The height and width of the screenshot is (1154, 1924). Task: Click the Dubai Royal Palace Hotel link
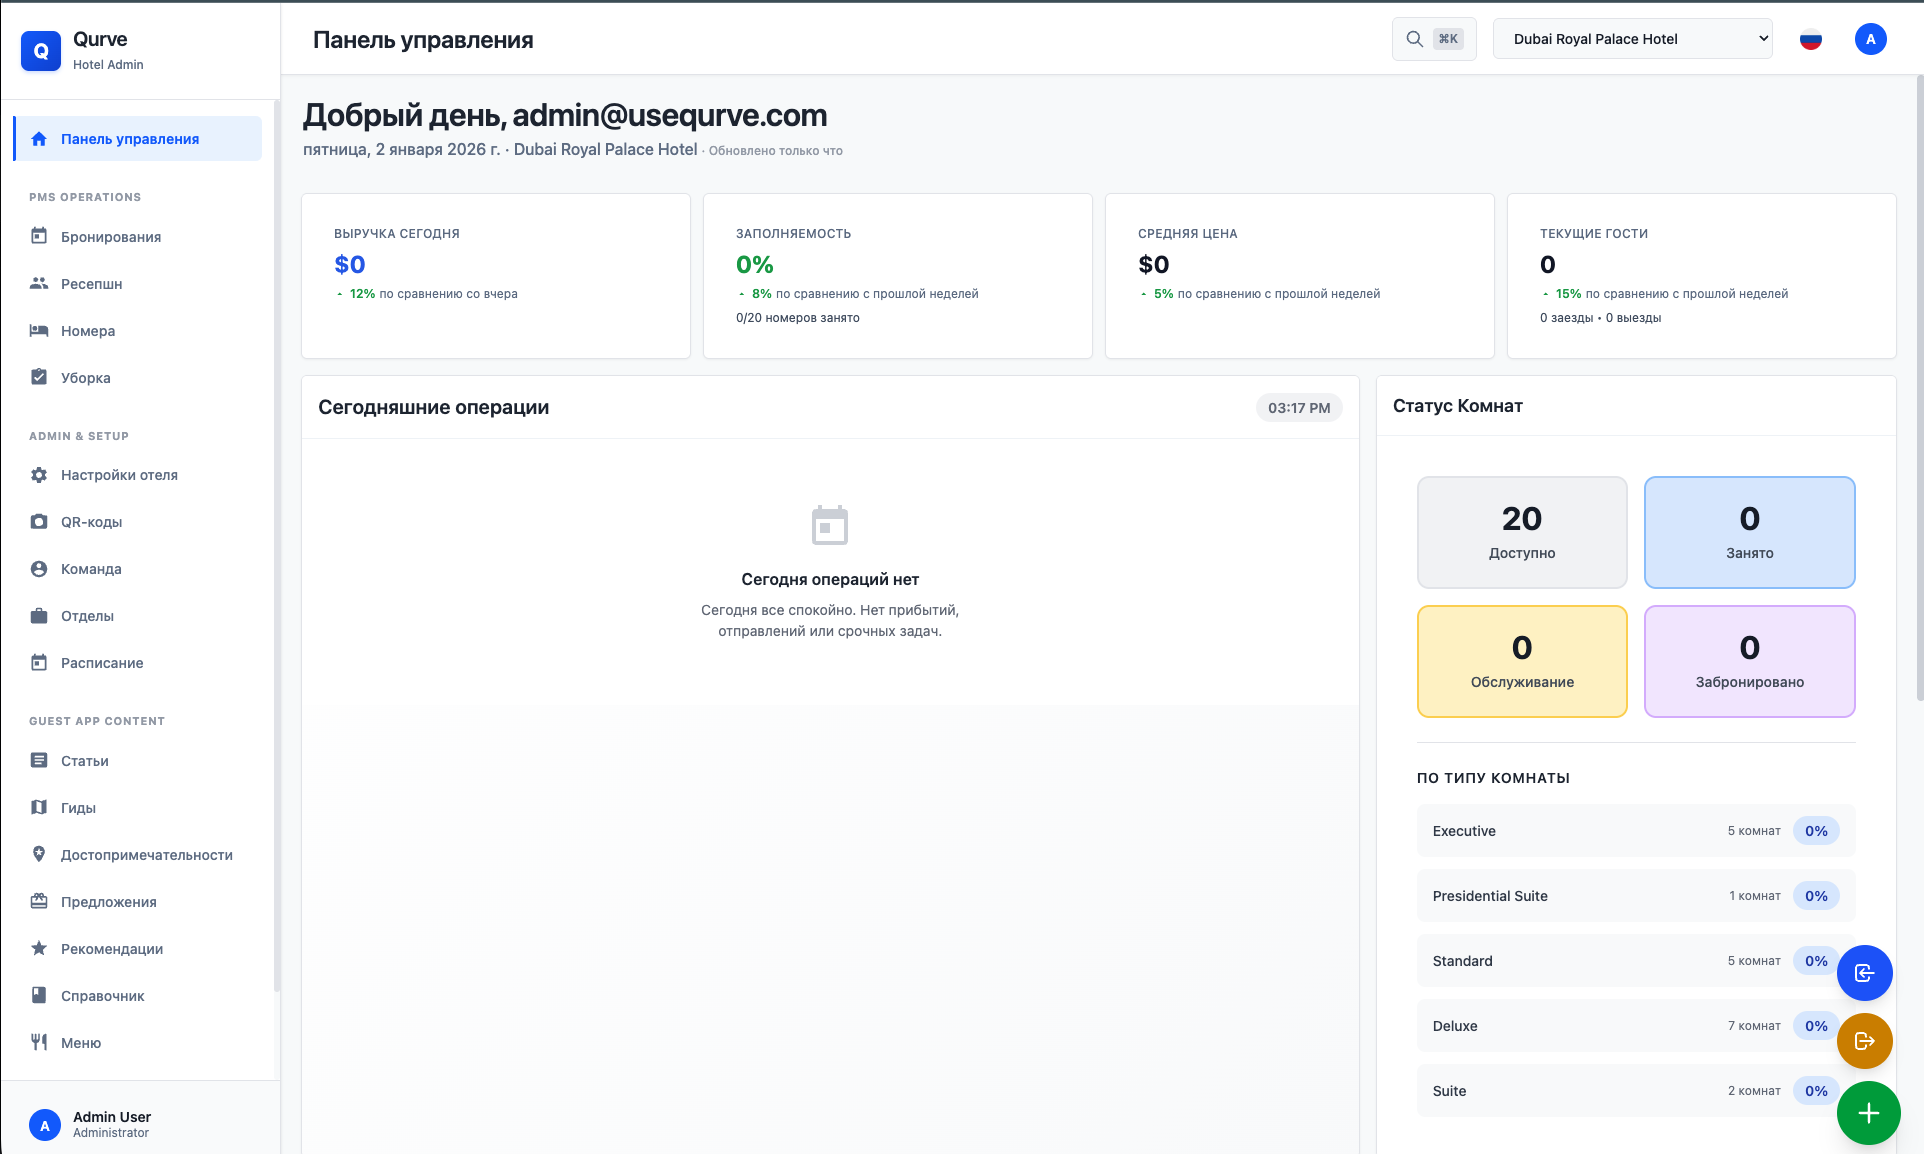(606, 150)
